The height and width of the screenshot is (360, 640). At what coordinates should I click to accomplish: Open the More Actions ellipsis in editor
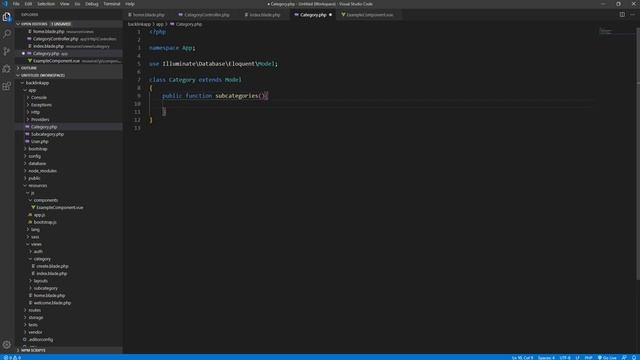(x=633, y=15)
